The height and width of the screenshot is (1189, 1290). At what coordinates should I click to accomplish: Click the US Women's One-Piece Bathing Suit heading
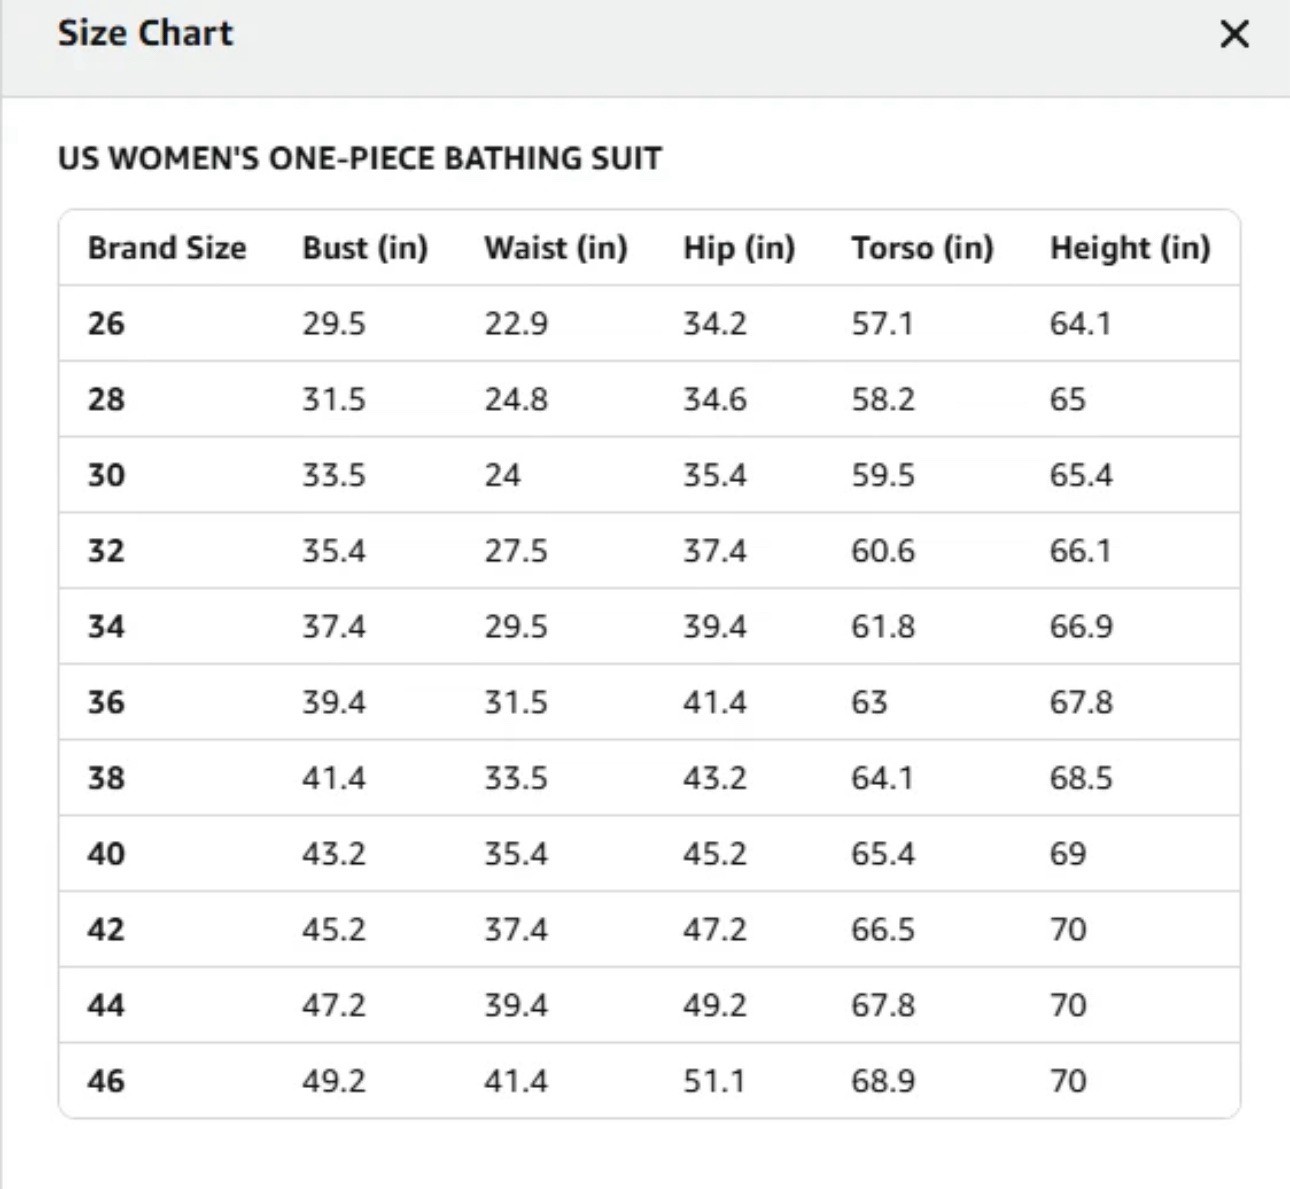[x=360, y=158]
